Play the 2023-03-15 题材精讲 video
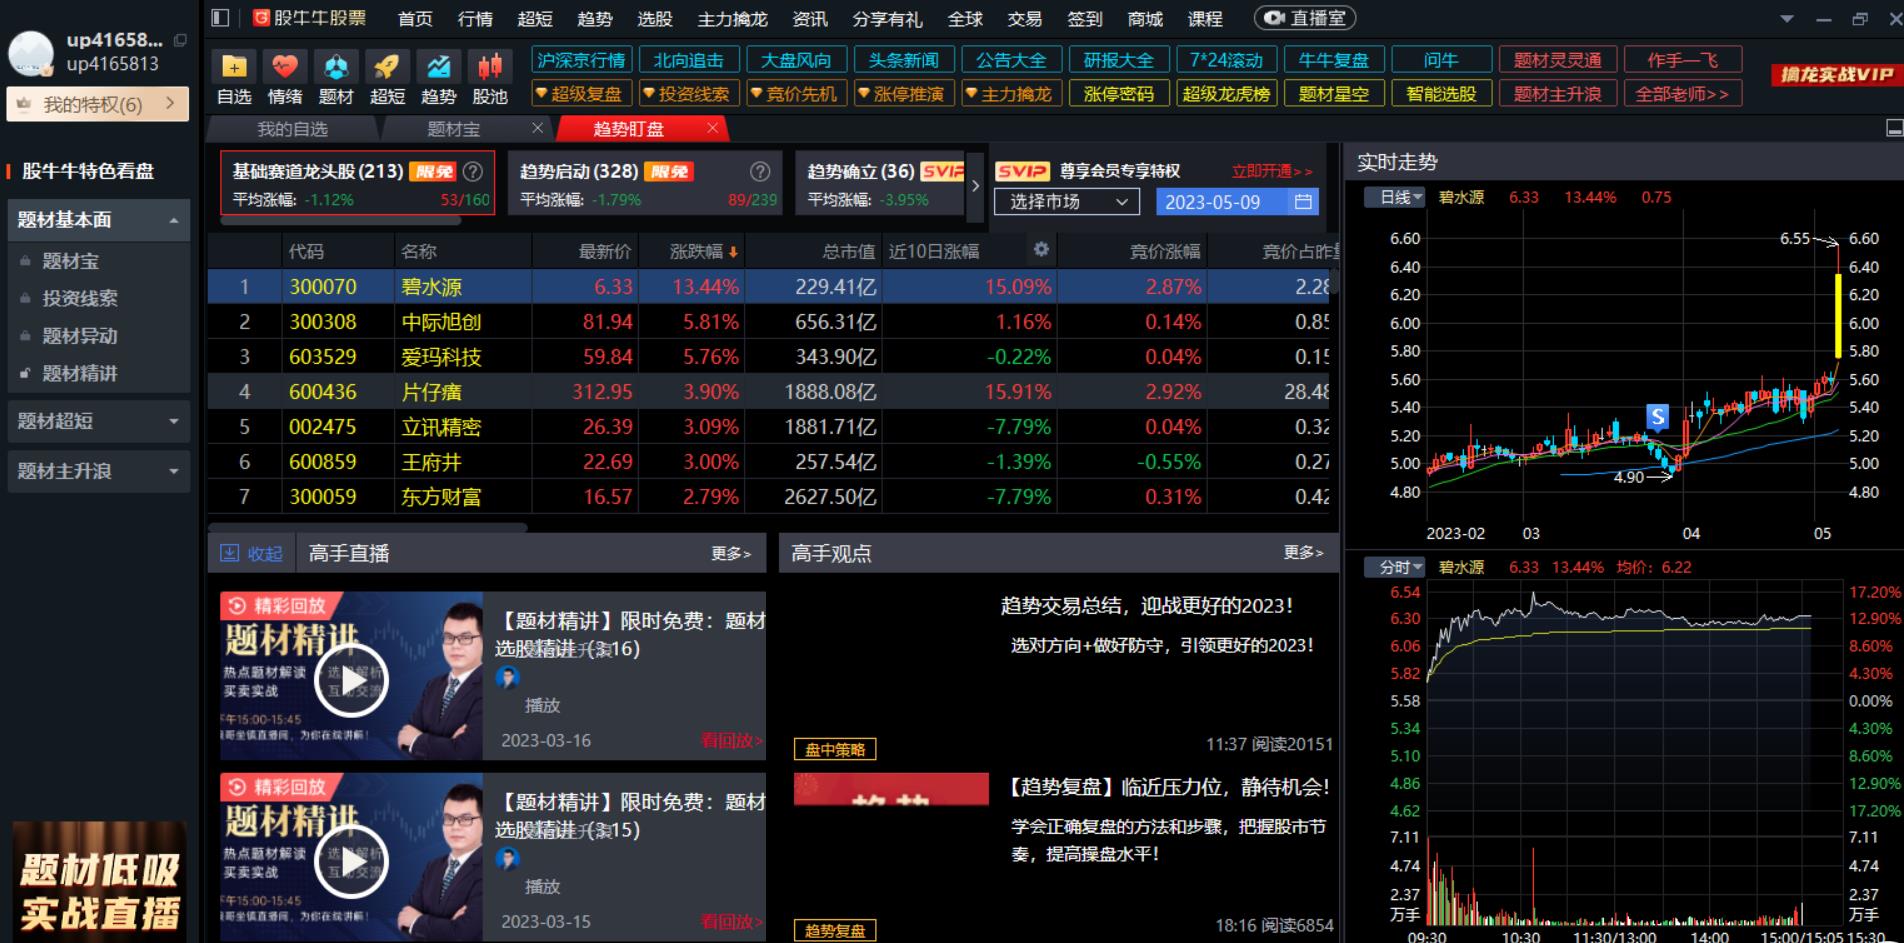Screen dimensions: 1904x943 click(350, 861)
